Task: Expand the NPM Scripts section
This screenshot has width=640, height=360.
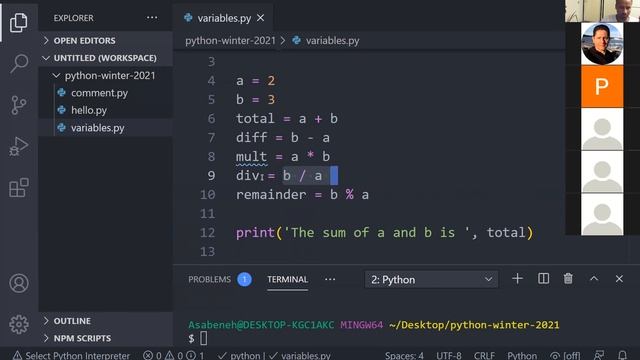Action: (x=106, y=338)
